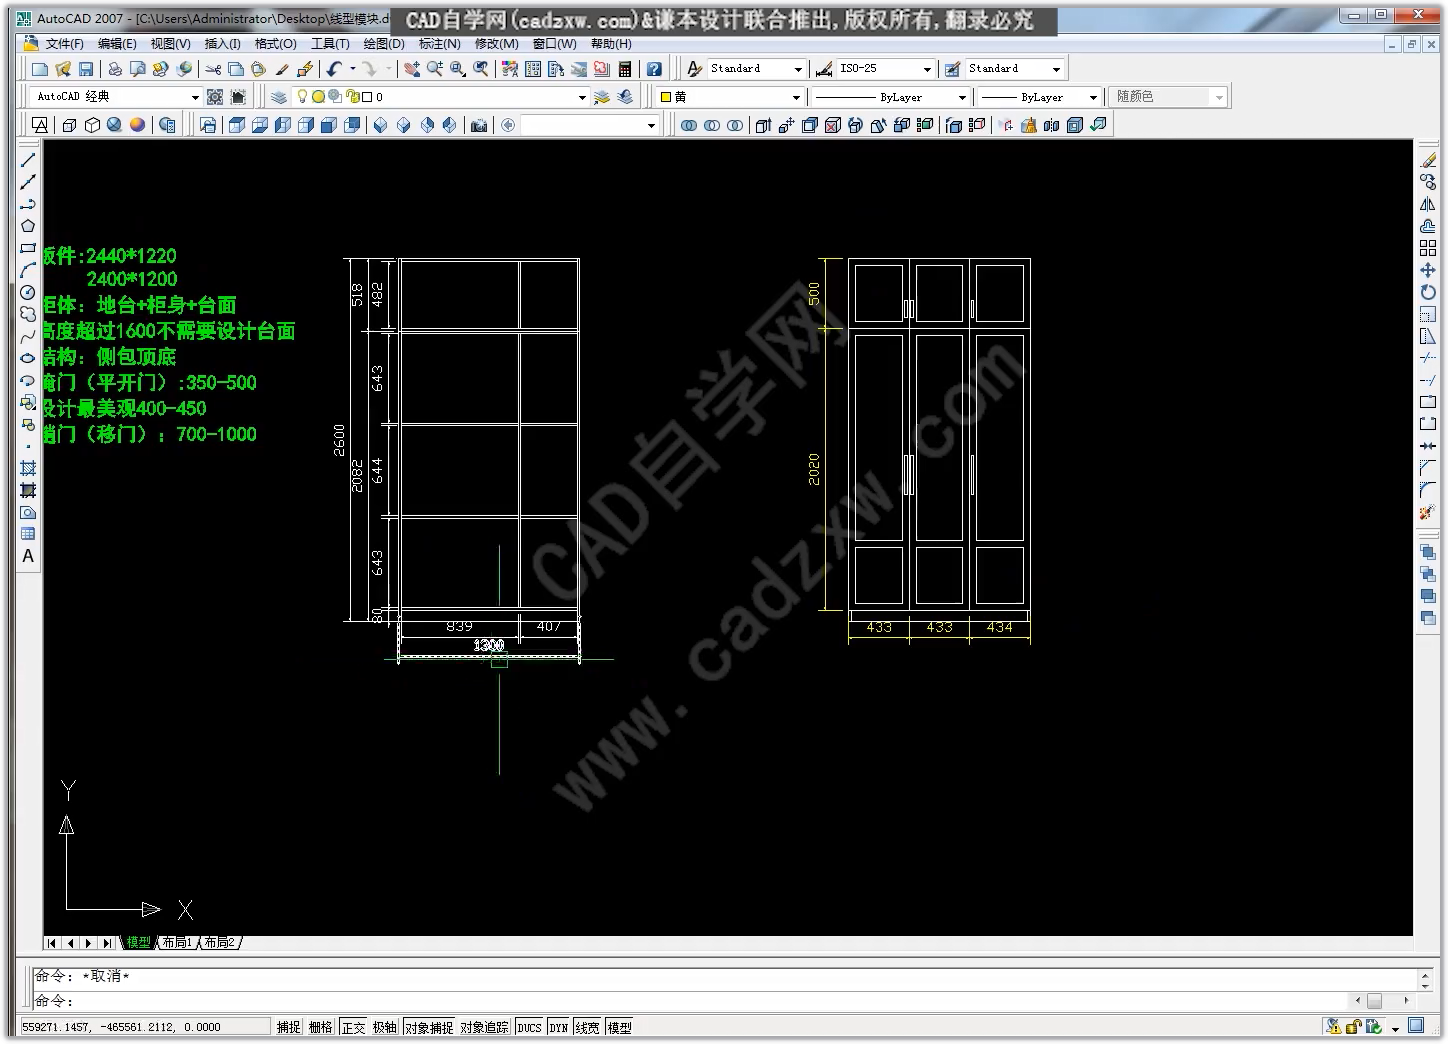Click the Dimension Style icon beside ISO-25

click(824, 69)
